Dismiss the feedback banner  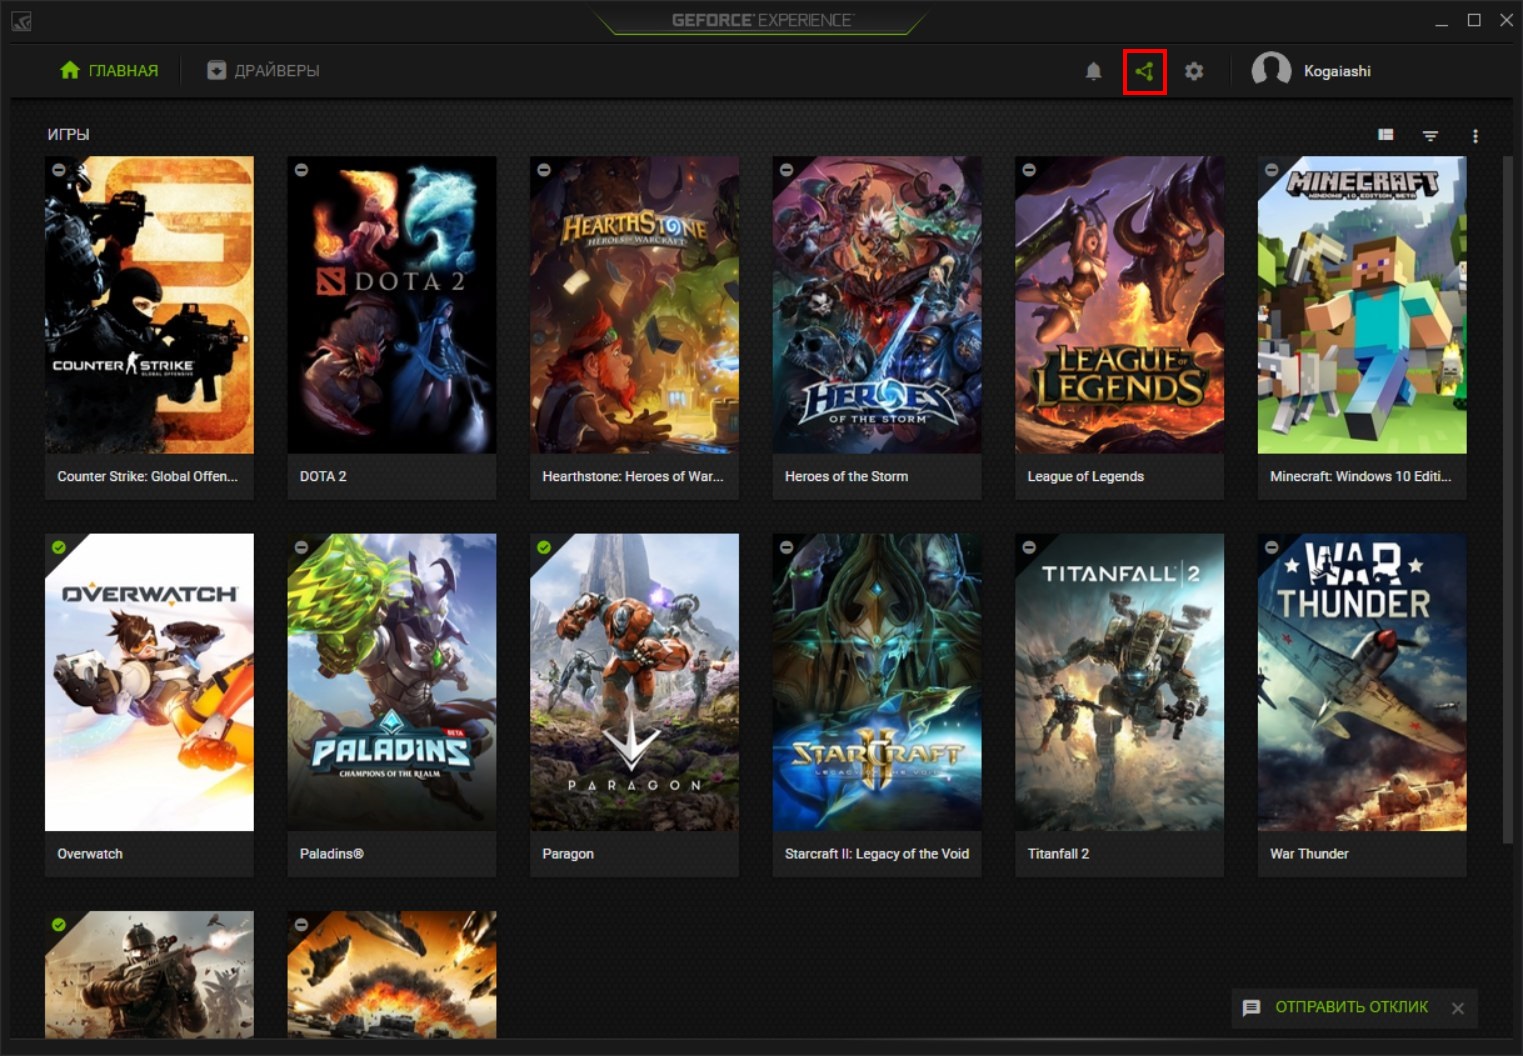pyautogui.click(x=1457, y=1008)
